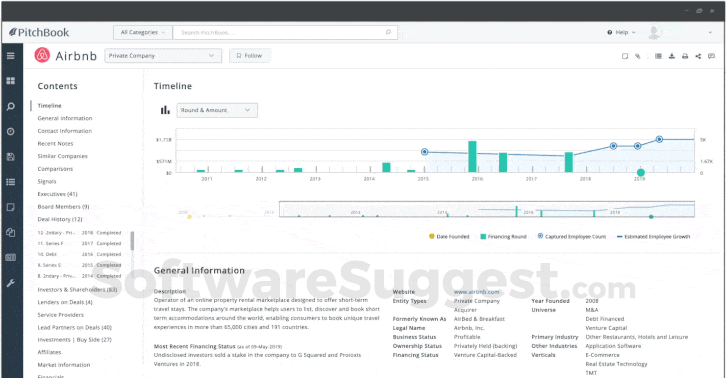Screen dimensions: 726x378
Task: Select Timeline in Contents
Action: (50, 106)
